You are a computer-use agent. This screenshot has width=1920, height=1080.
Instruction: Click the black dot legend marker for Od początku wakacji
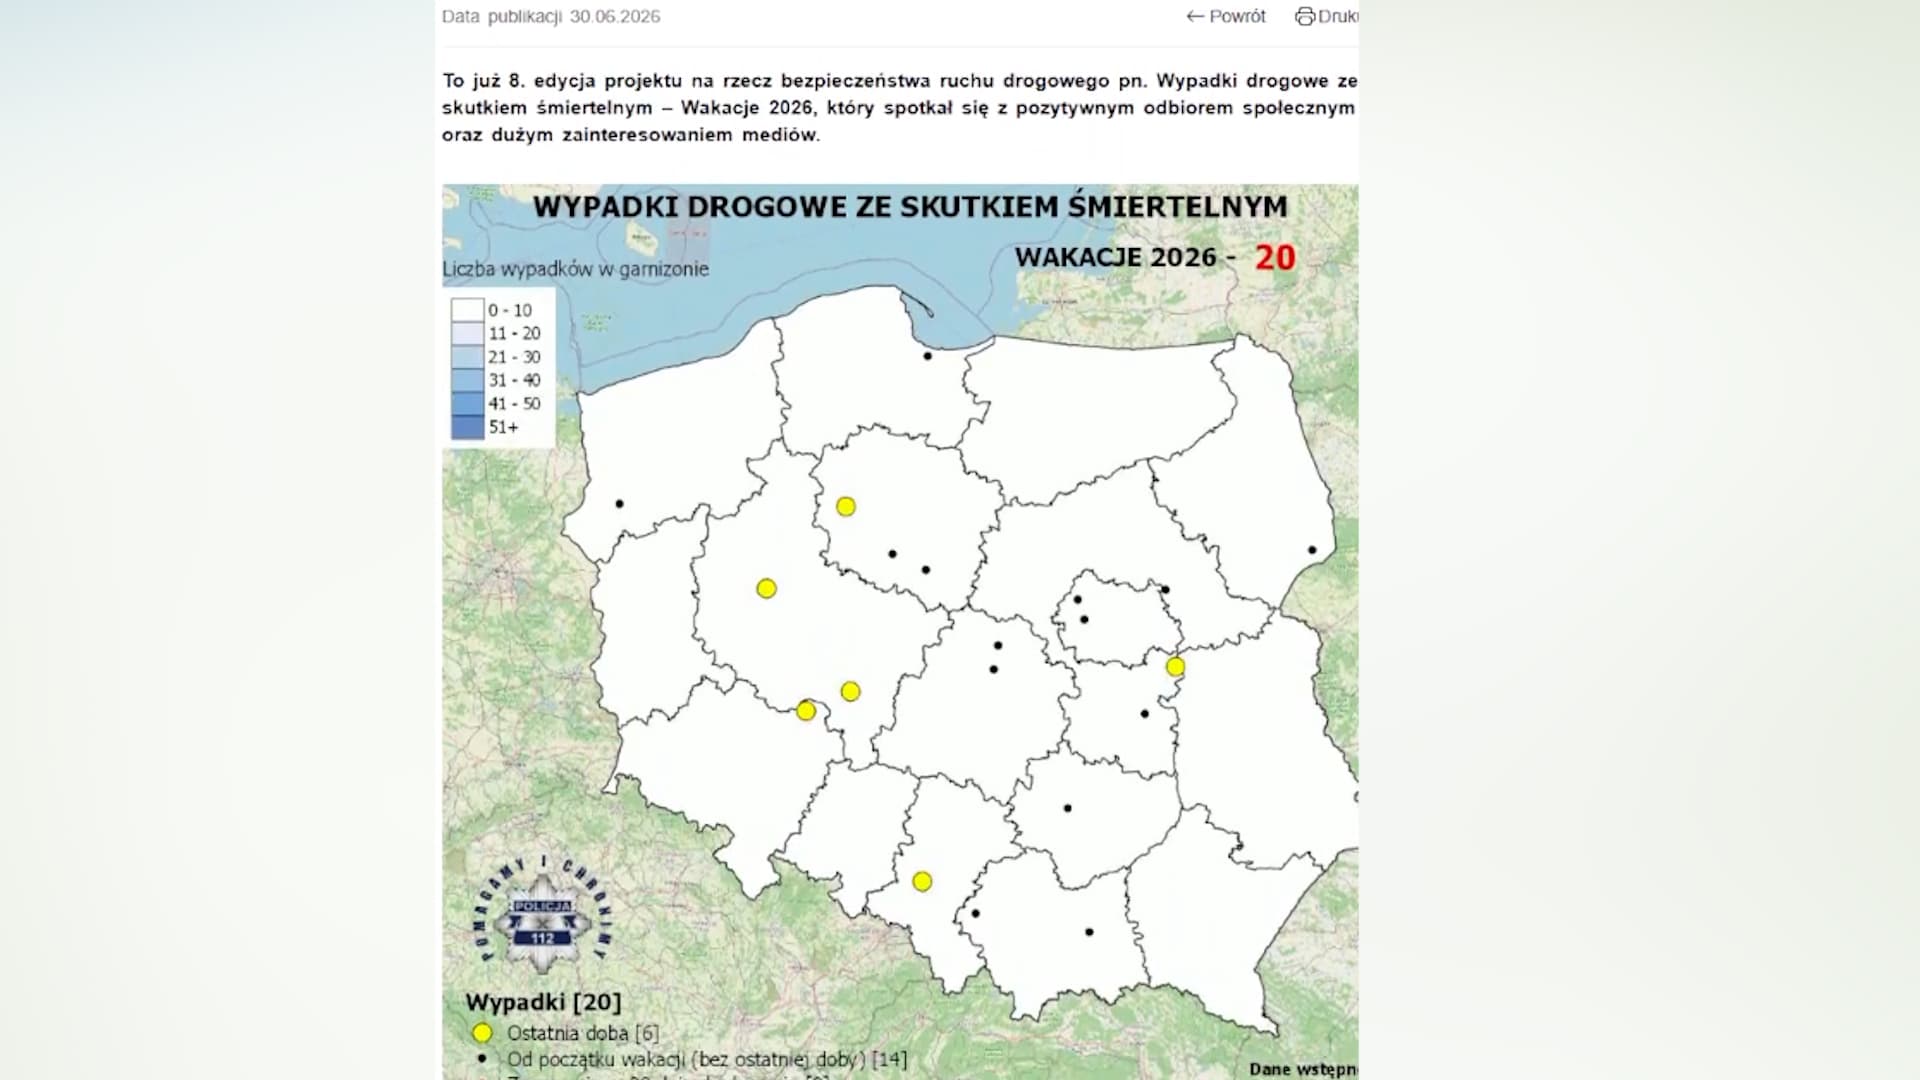tap(483, 1059)
